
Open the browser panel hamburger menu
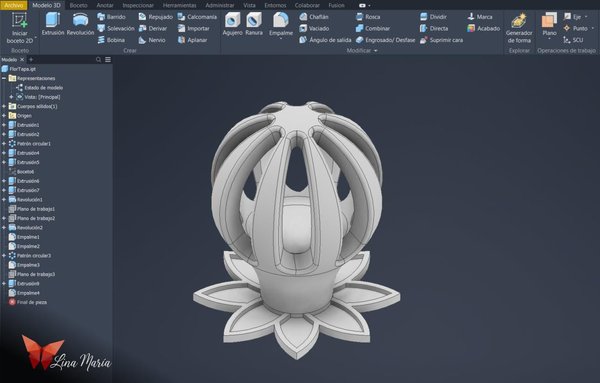tap(108, 60)
